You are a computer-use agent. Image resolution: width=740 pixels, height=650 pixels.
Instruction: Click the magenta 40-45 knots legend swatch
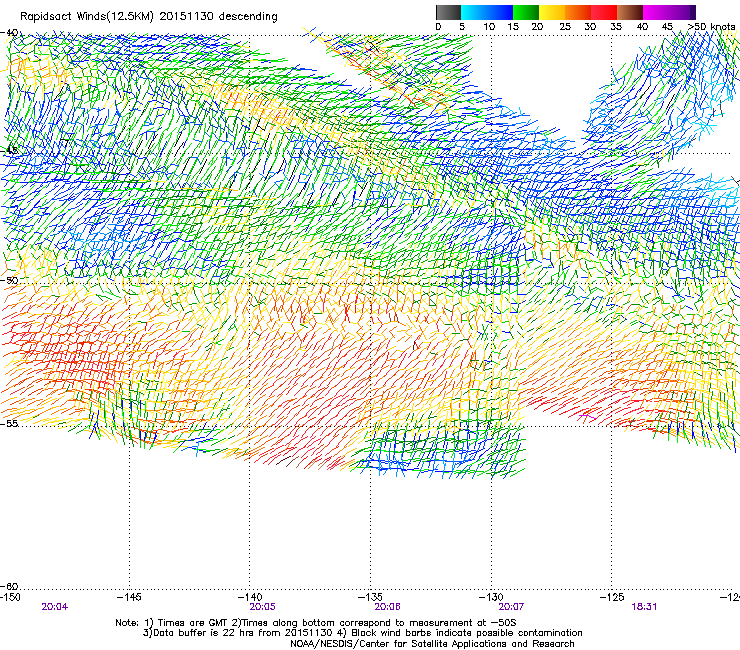pos(656,12)
